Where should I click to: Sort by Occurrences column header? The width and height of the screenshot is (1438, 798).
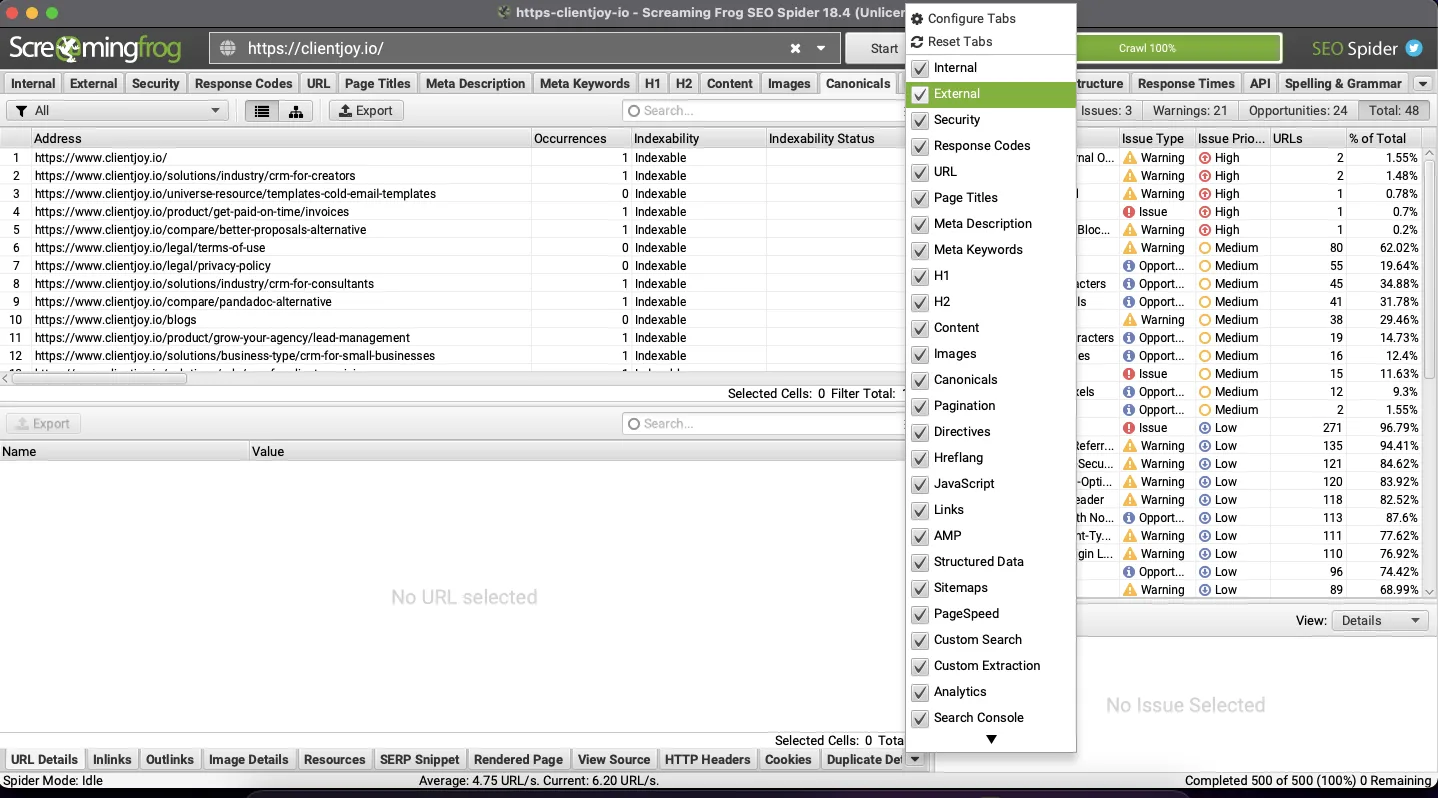pos(581,139)
